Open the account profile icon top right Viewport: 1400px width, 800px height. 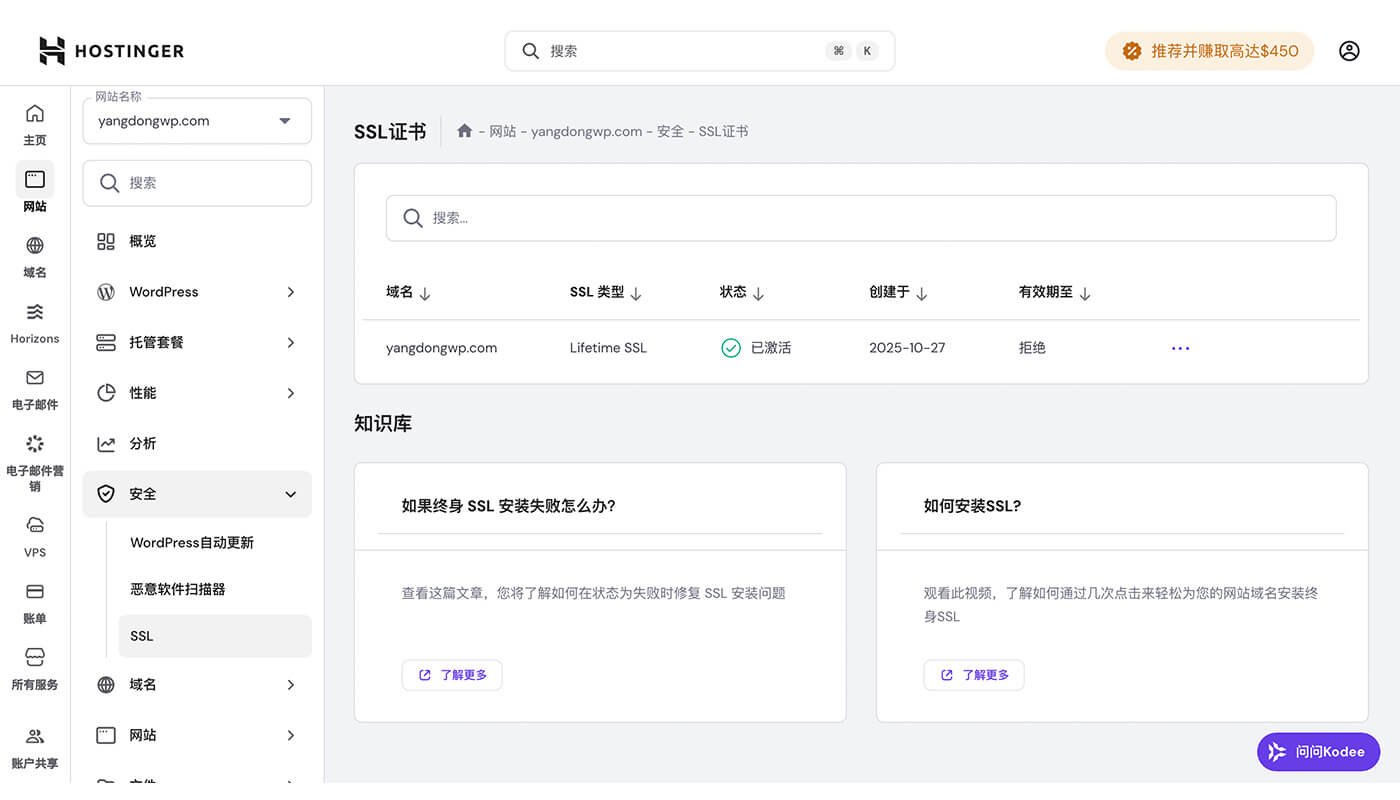tap(1349, 50)
